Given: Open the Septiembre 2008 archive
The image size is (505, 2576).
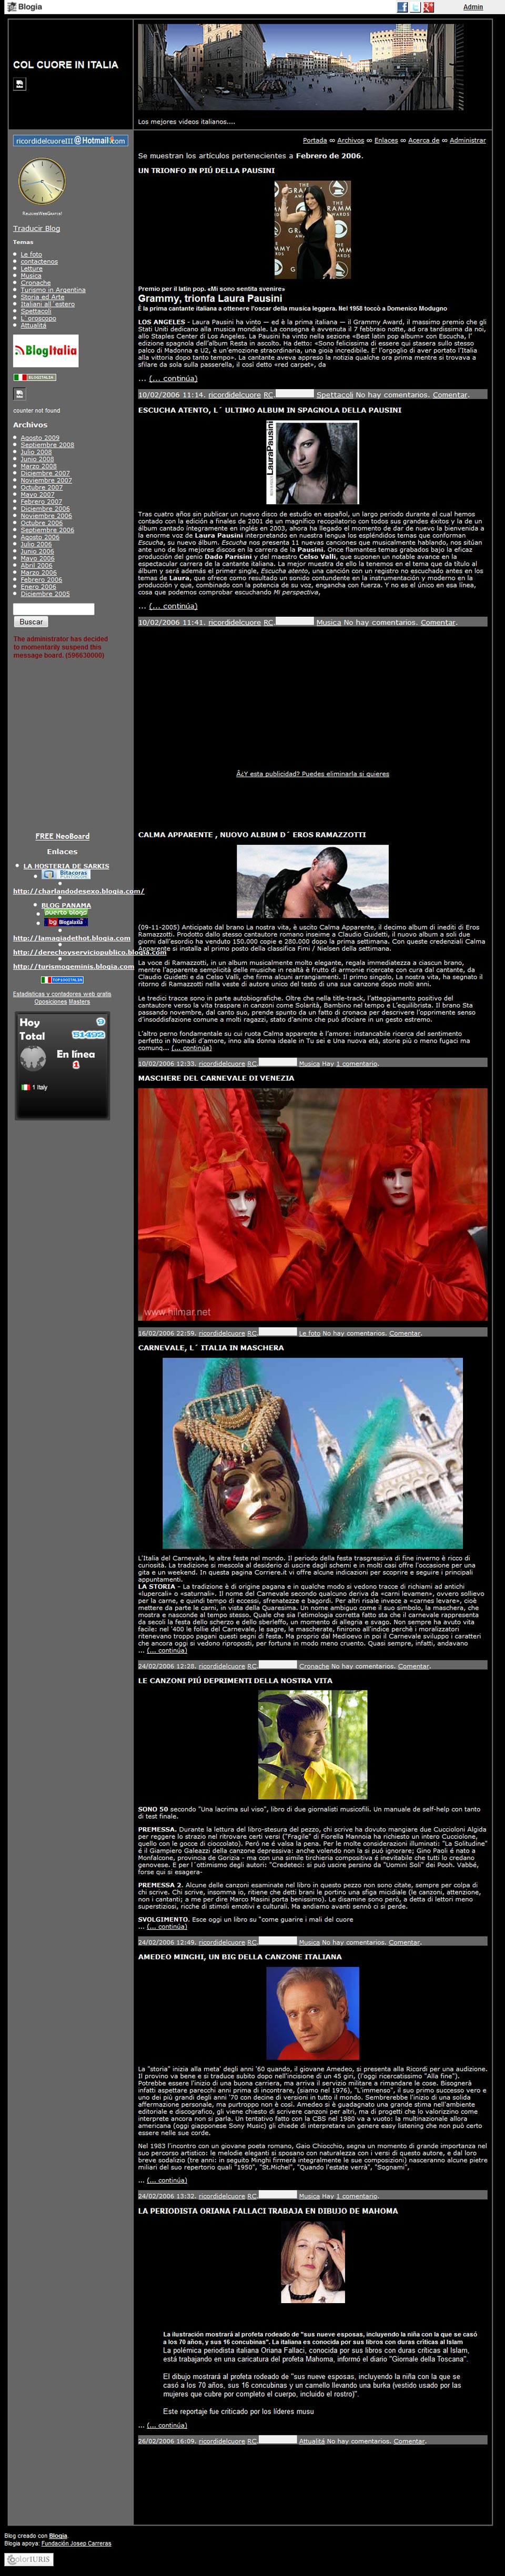Looking at the screenshot, I should point(47,445).
